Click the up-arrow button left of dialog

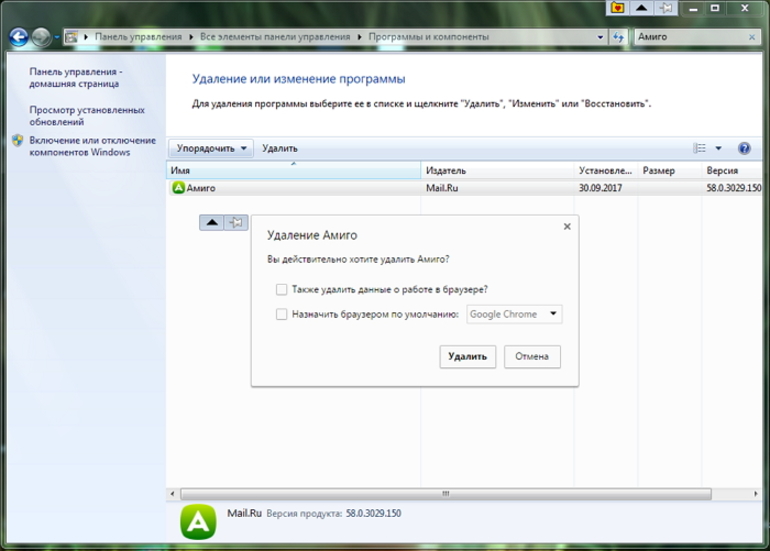(212, 222)
